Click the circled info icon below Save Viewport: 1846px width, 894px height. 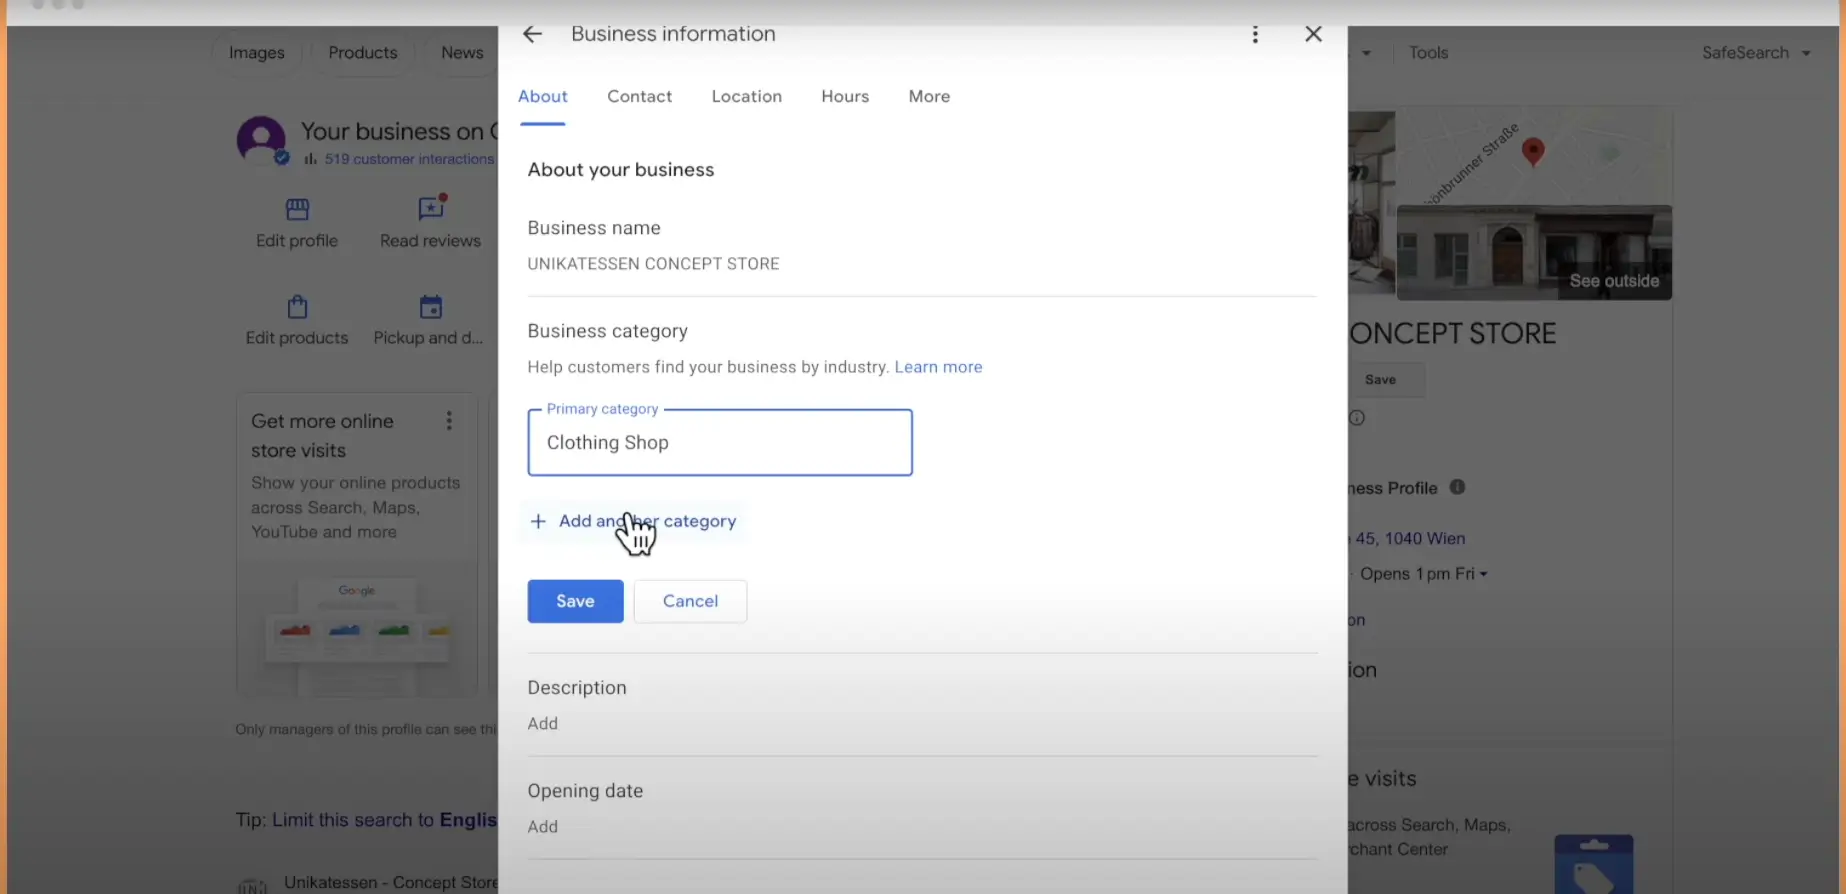point(1357,418)
